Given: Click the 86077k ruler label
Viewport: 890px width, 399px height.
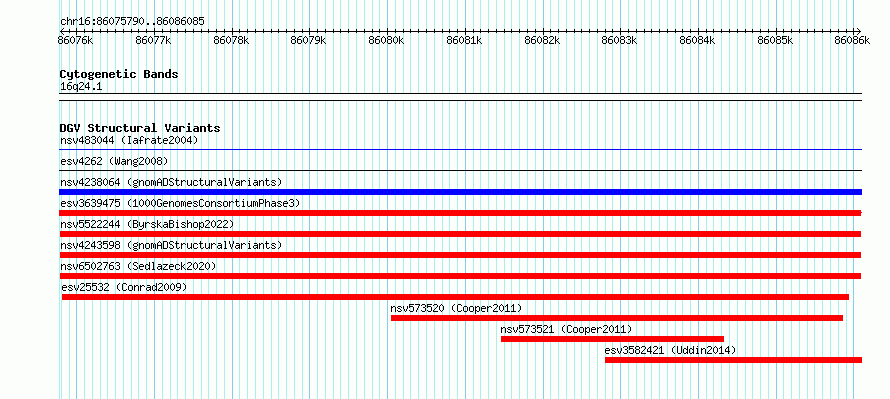Looking at the screenshot, I should 153,40.
